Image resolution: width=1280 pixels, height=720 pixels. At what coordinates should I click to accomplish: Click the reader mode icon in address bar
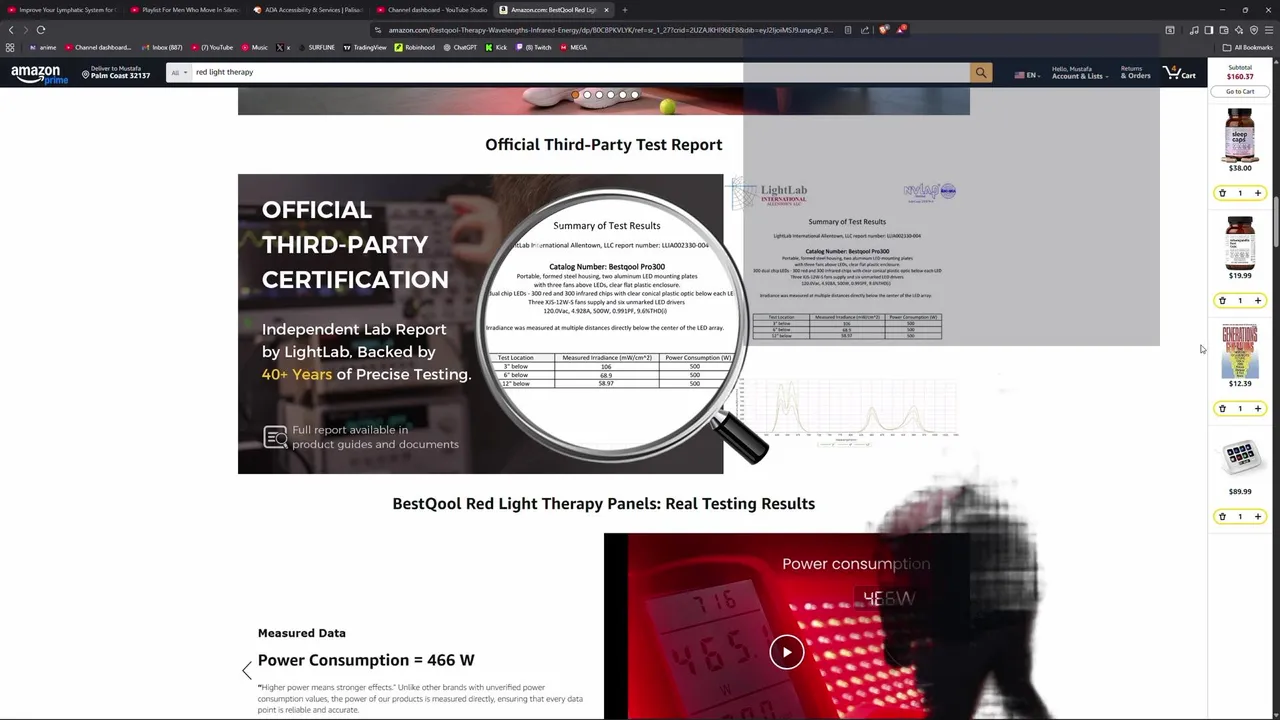pos(848,30)
